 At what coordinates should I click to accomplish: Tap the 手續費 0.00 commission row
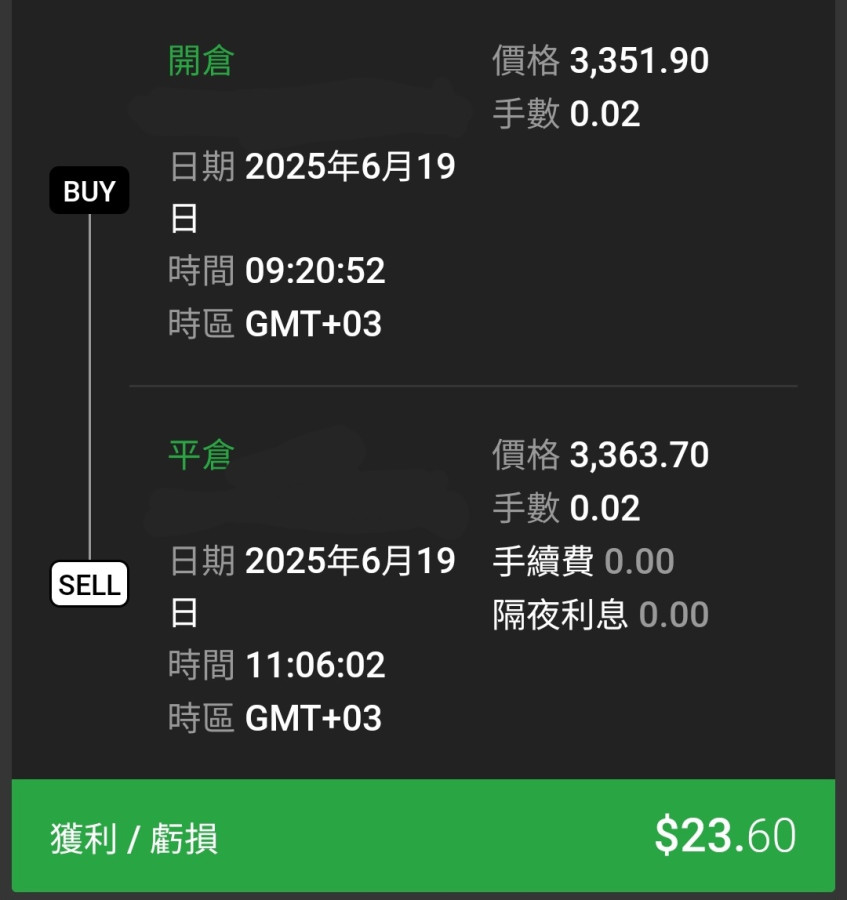tap(583, 561)
